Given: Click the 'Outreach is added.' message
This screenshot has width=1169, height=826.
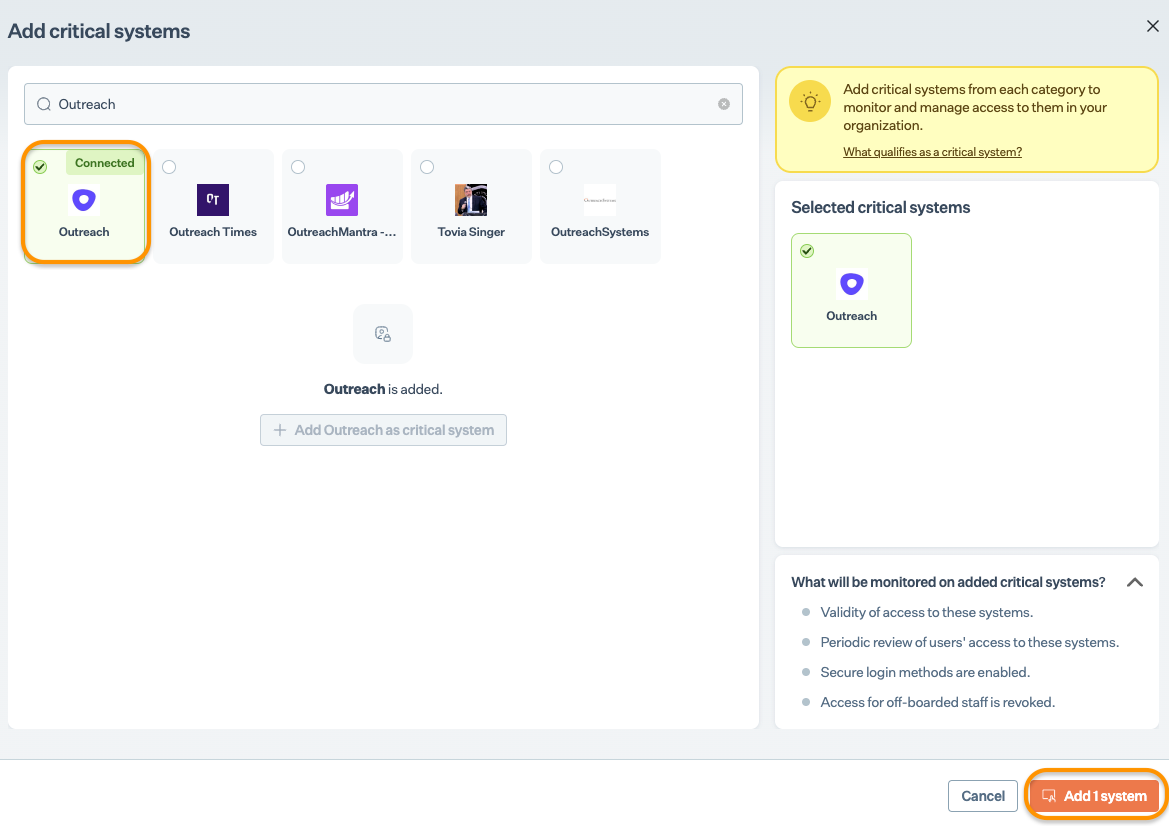Looking at the screenshot, I should [x=383, y=389].
